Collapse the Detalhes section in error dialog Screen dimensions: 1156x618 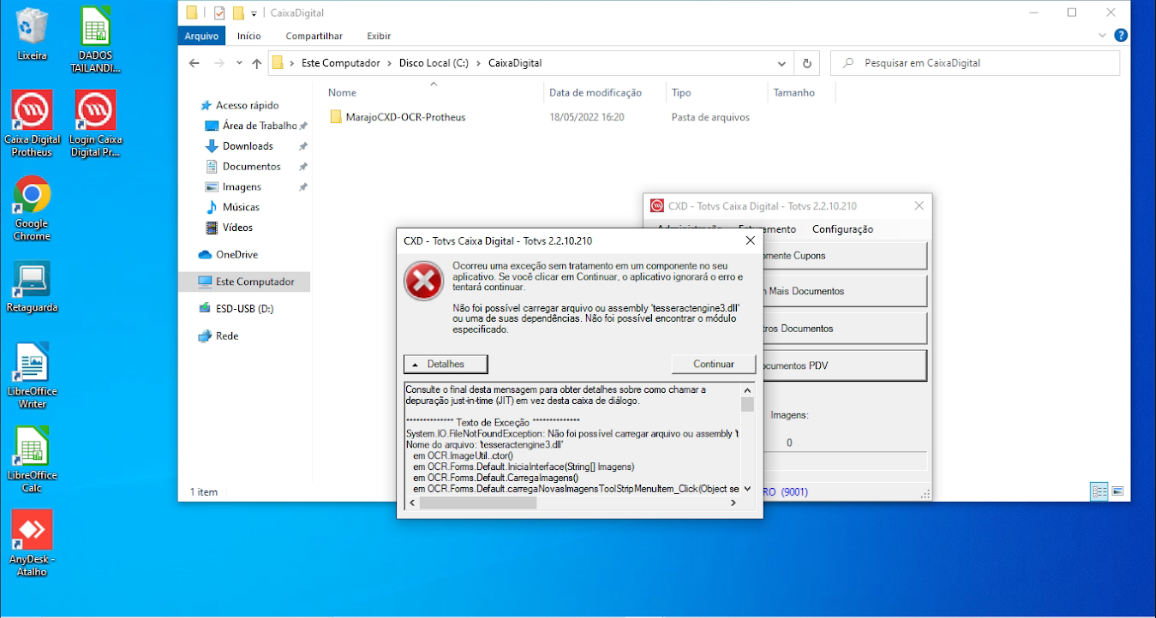[446, 364]
